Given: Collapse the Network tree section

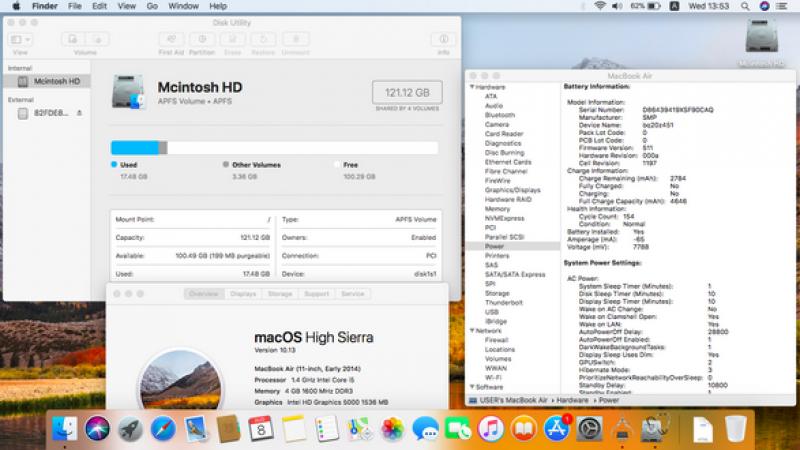Looking at the screenshot, I should [472, 330].
